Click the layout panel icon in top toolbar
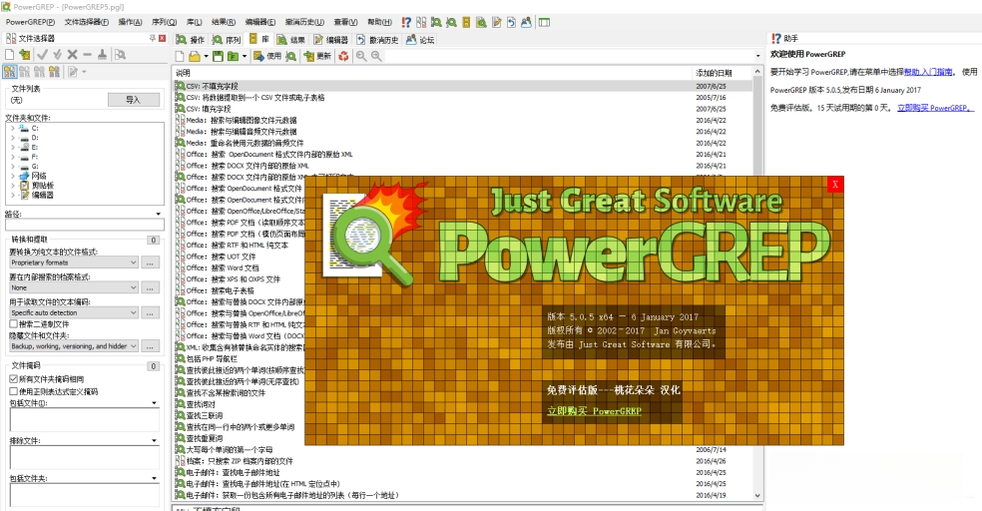Viewport: 982px width, 511px height. coord(544,23)
